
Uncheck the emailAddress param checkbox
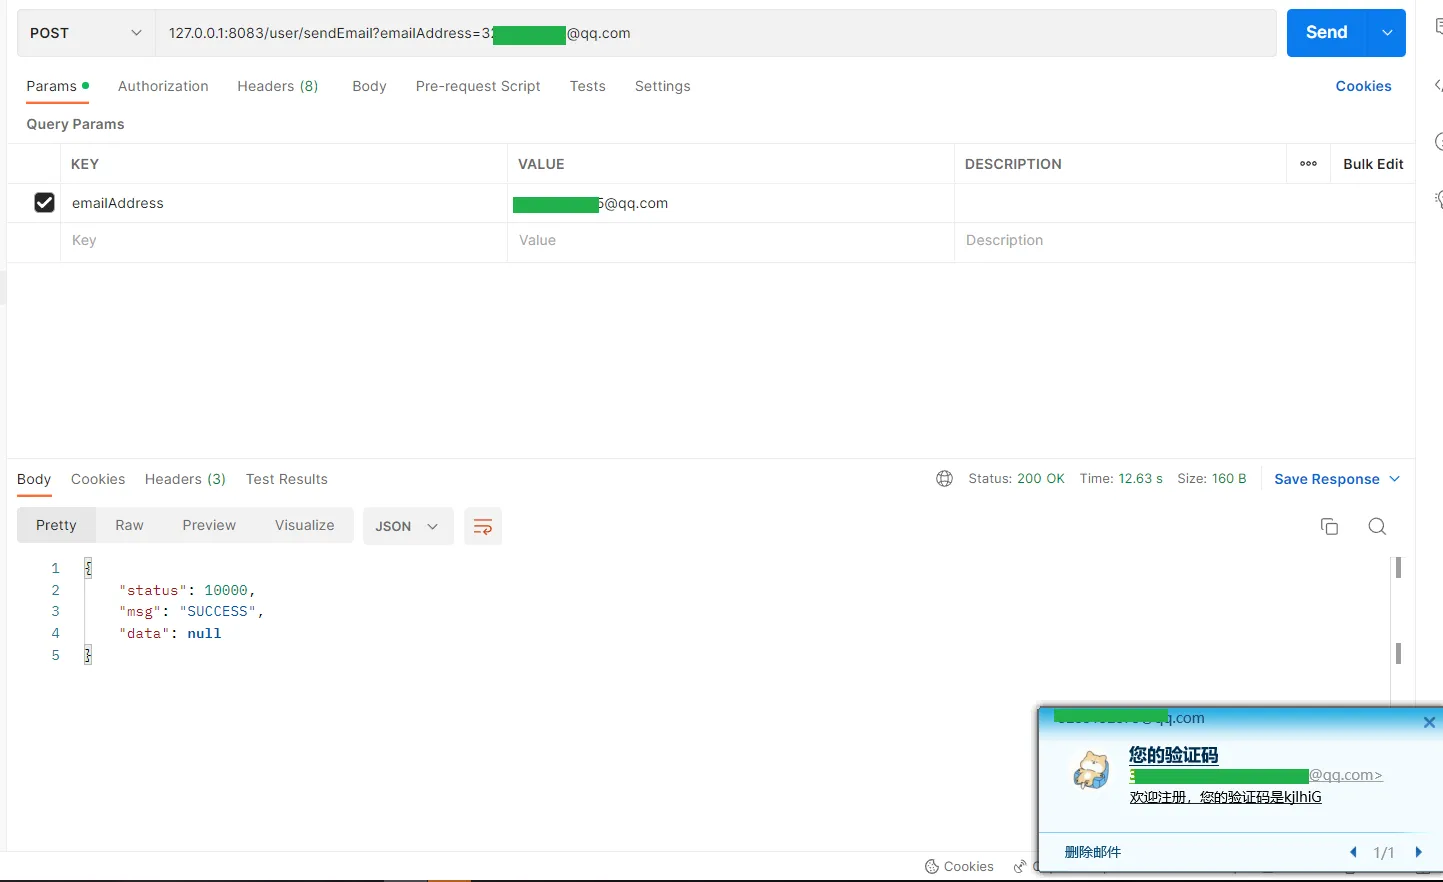pyautogui.click(x=44, y=203)
